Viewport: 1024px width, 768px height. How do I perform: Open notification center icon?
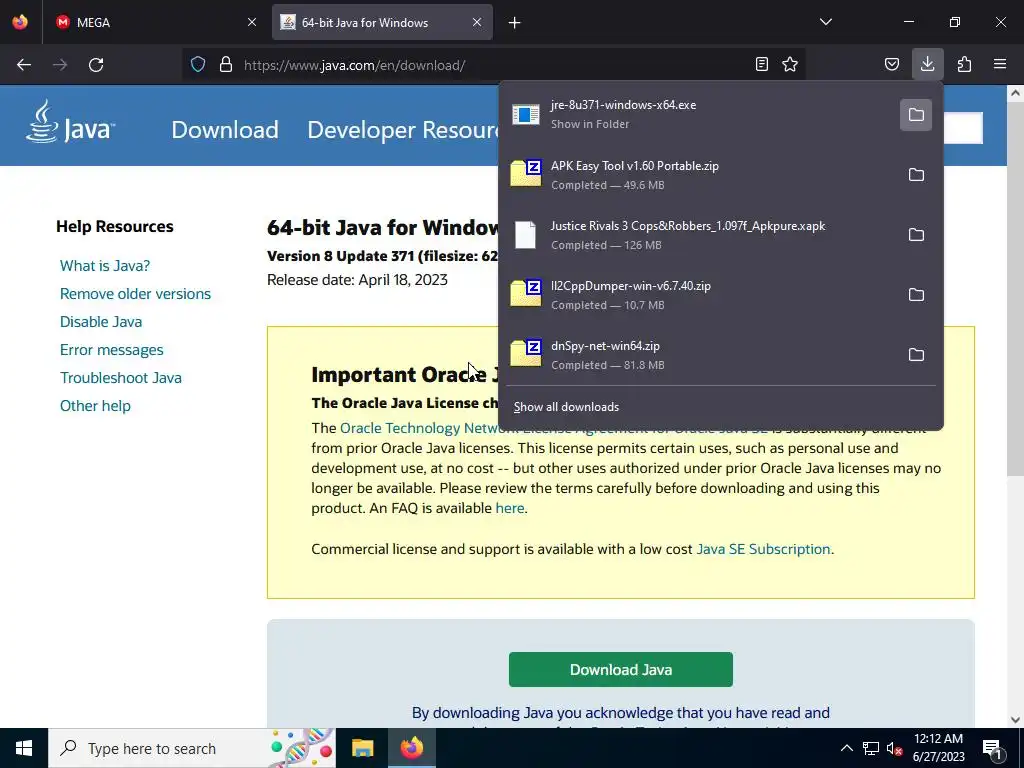[x=992, y=748]
